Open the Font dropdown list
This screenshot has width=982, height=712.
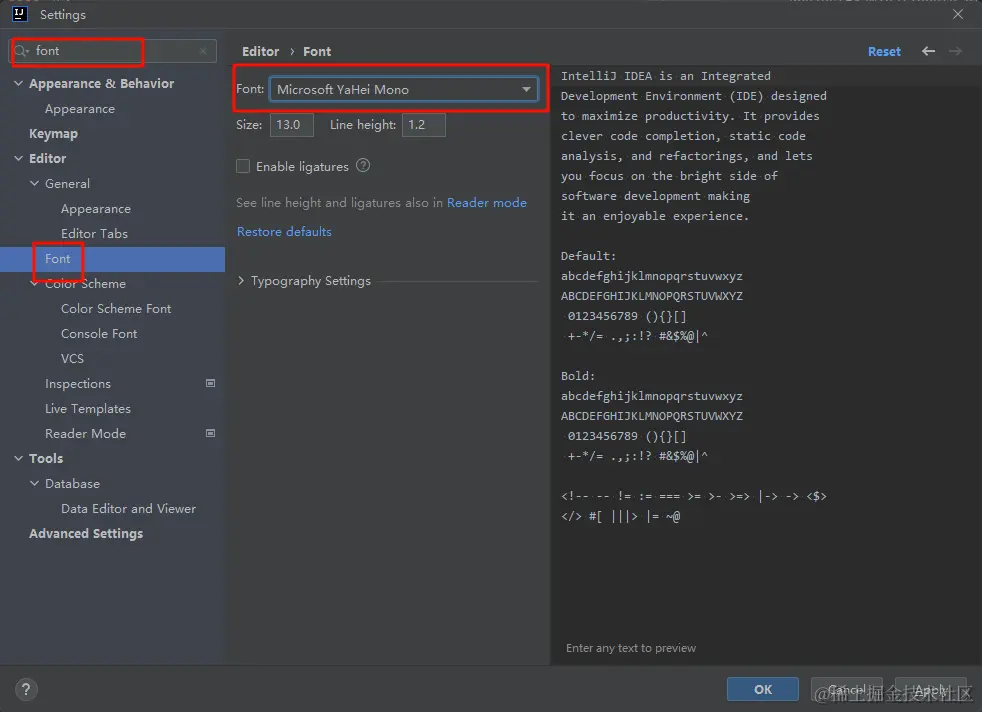pos(526,90)
